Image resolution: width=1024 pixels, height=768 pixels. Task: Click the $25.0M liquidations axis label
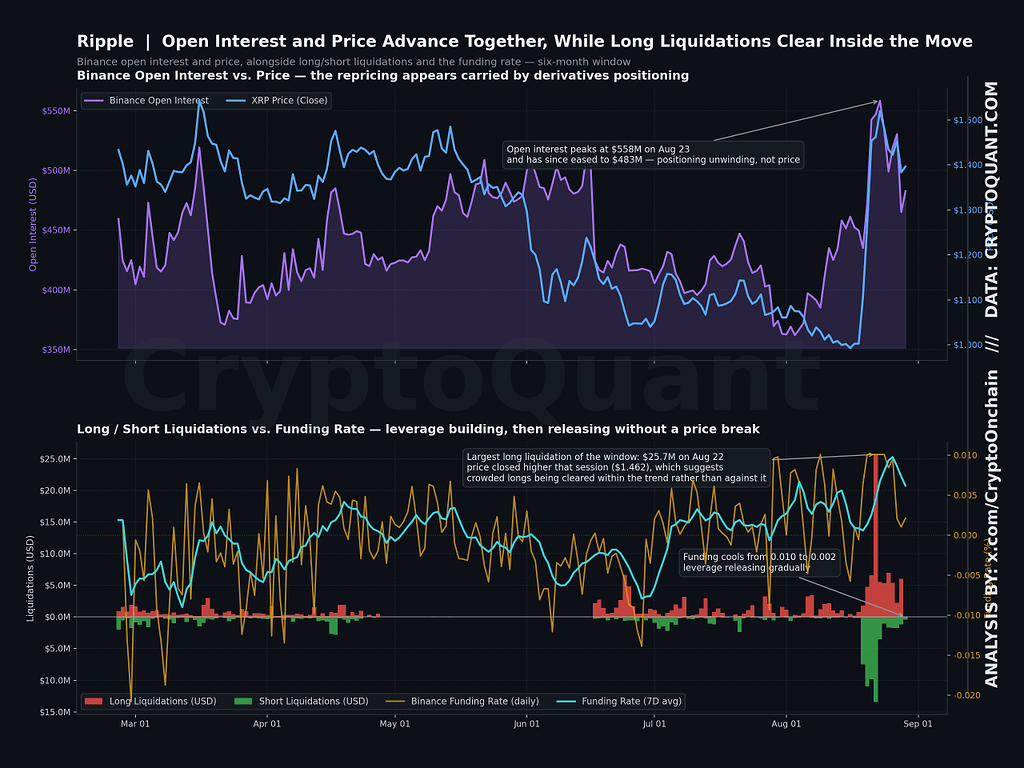[x=55, y=459]
